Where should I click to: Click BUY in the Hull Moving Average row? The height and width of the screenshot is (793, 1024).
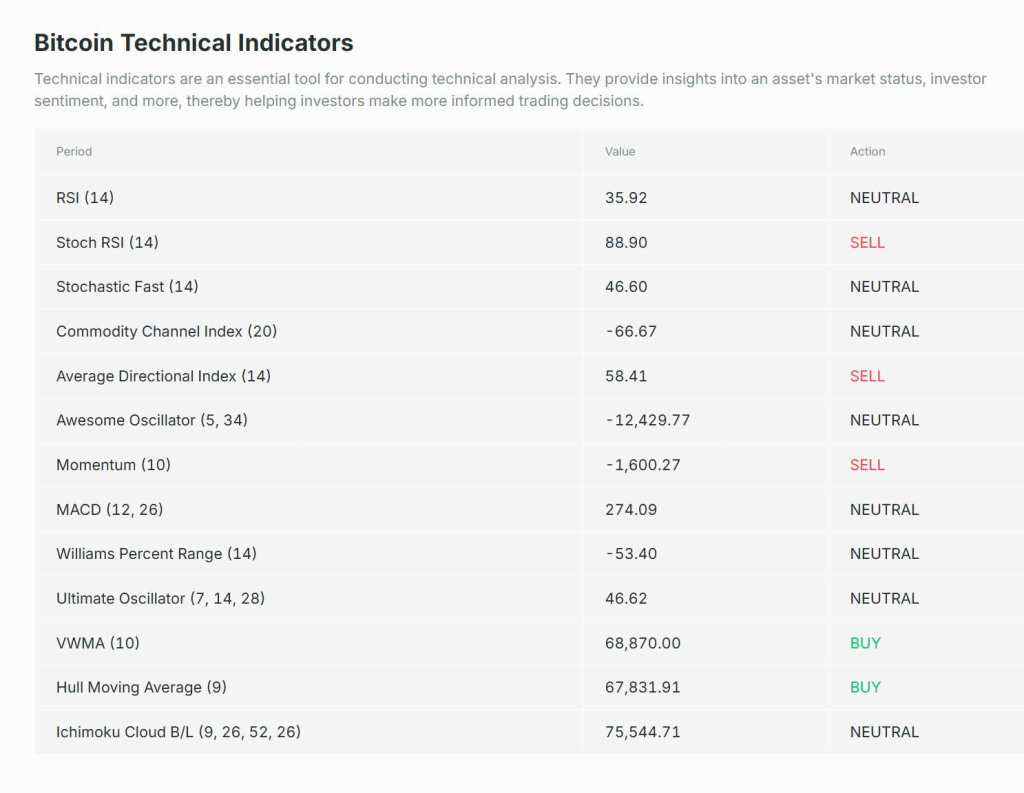tap(865, 687)
